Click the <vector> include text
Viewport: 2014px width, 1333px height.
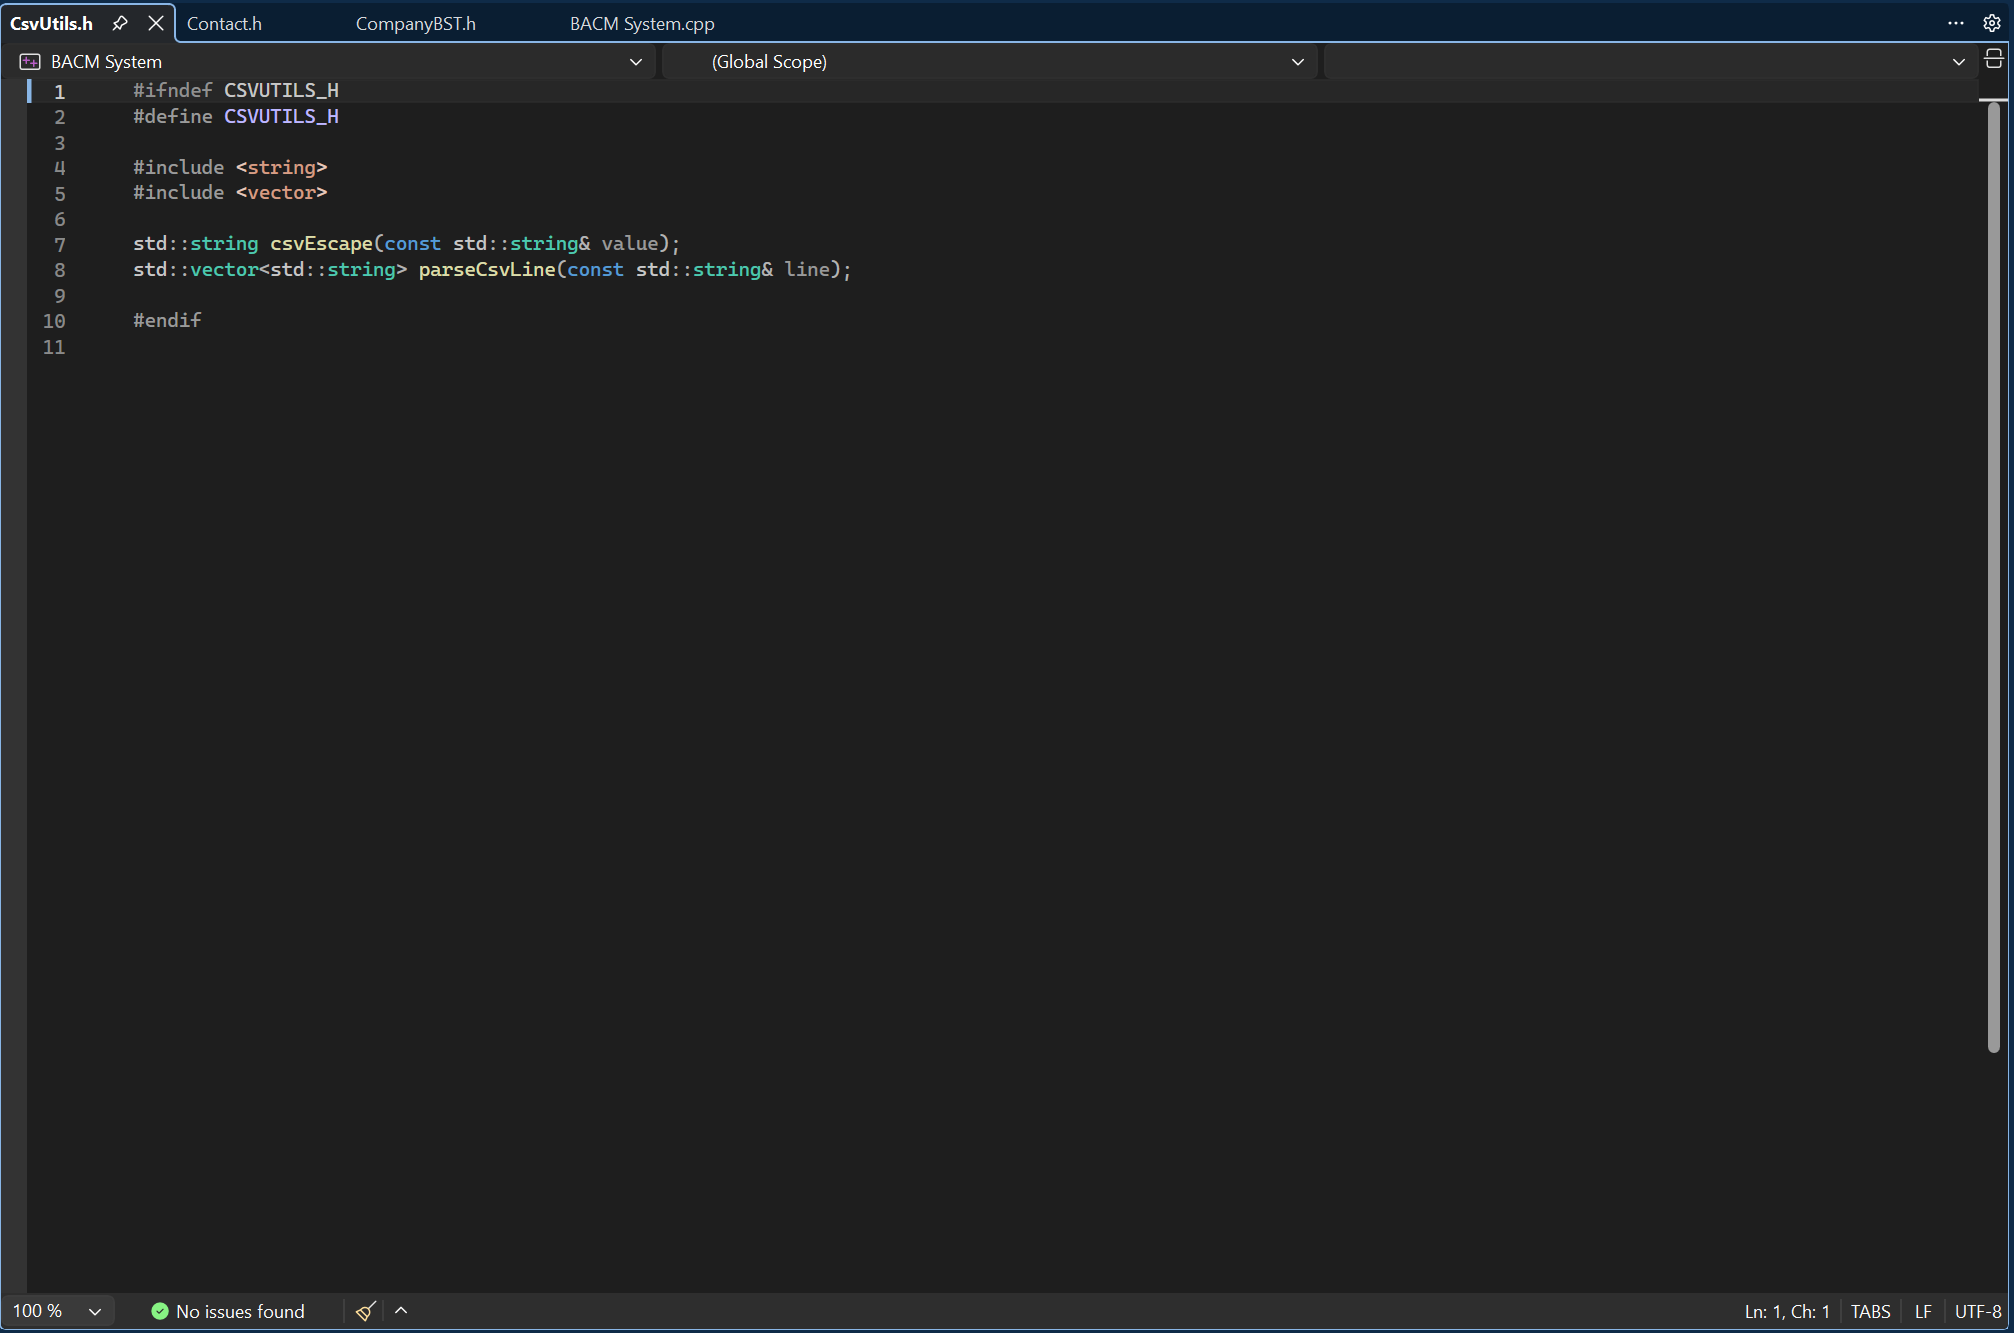click(x=281, y=192)
